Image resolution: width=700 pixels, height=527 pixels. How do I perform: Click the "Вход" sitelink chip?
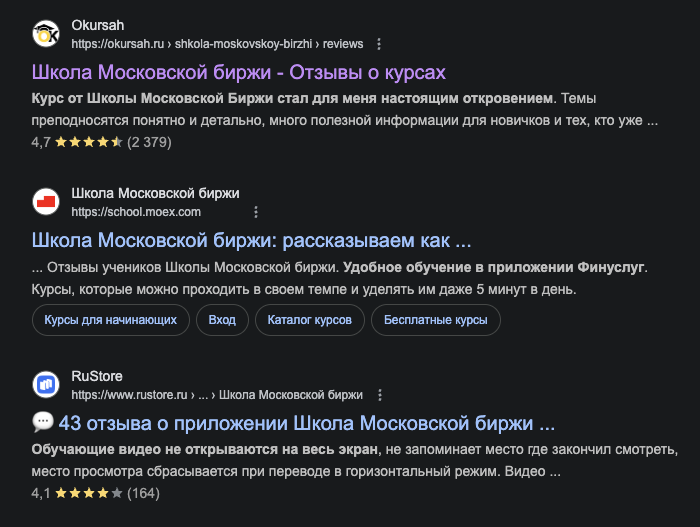(x=222, y=320)
